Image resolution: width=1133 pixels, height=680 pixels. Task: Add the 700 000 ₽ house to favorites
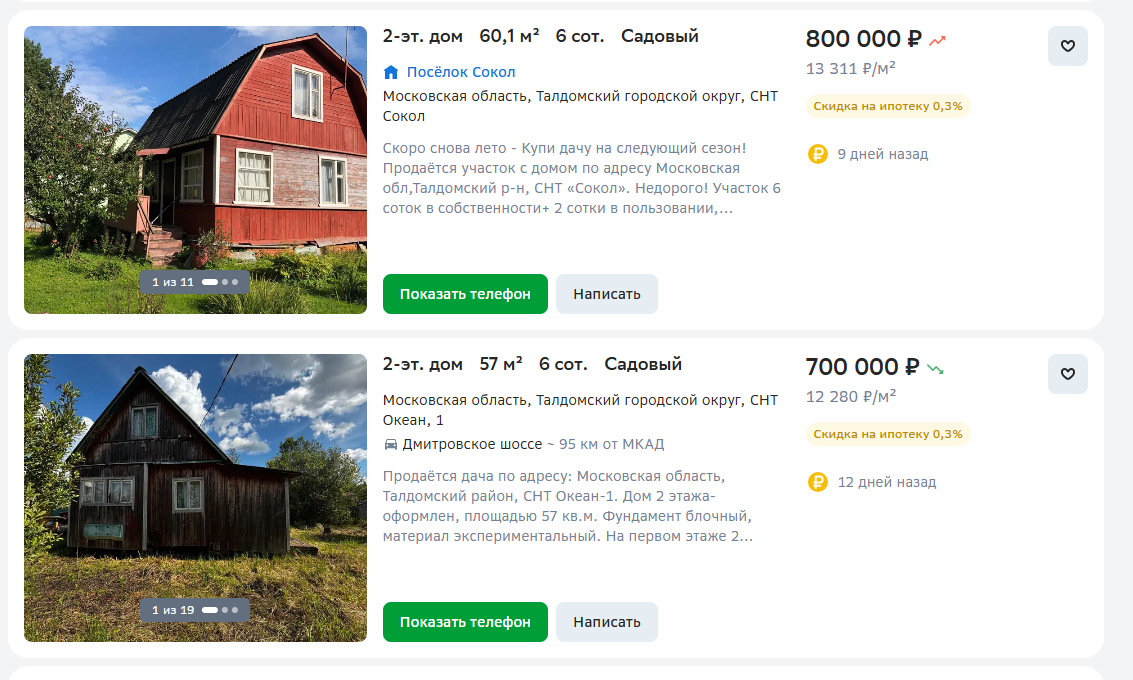1067,374
